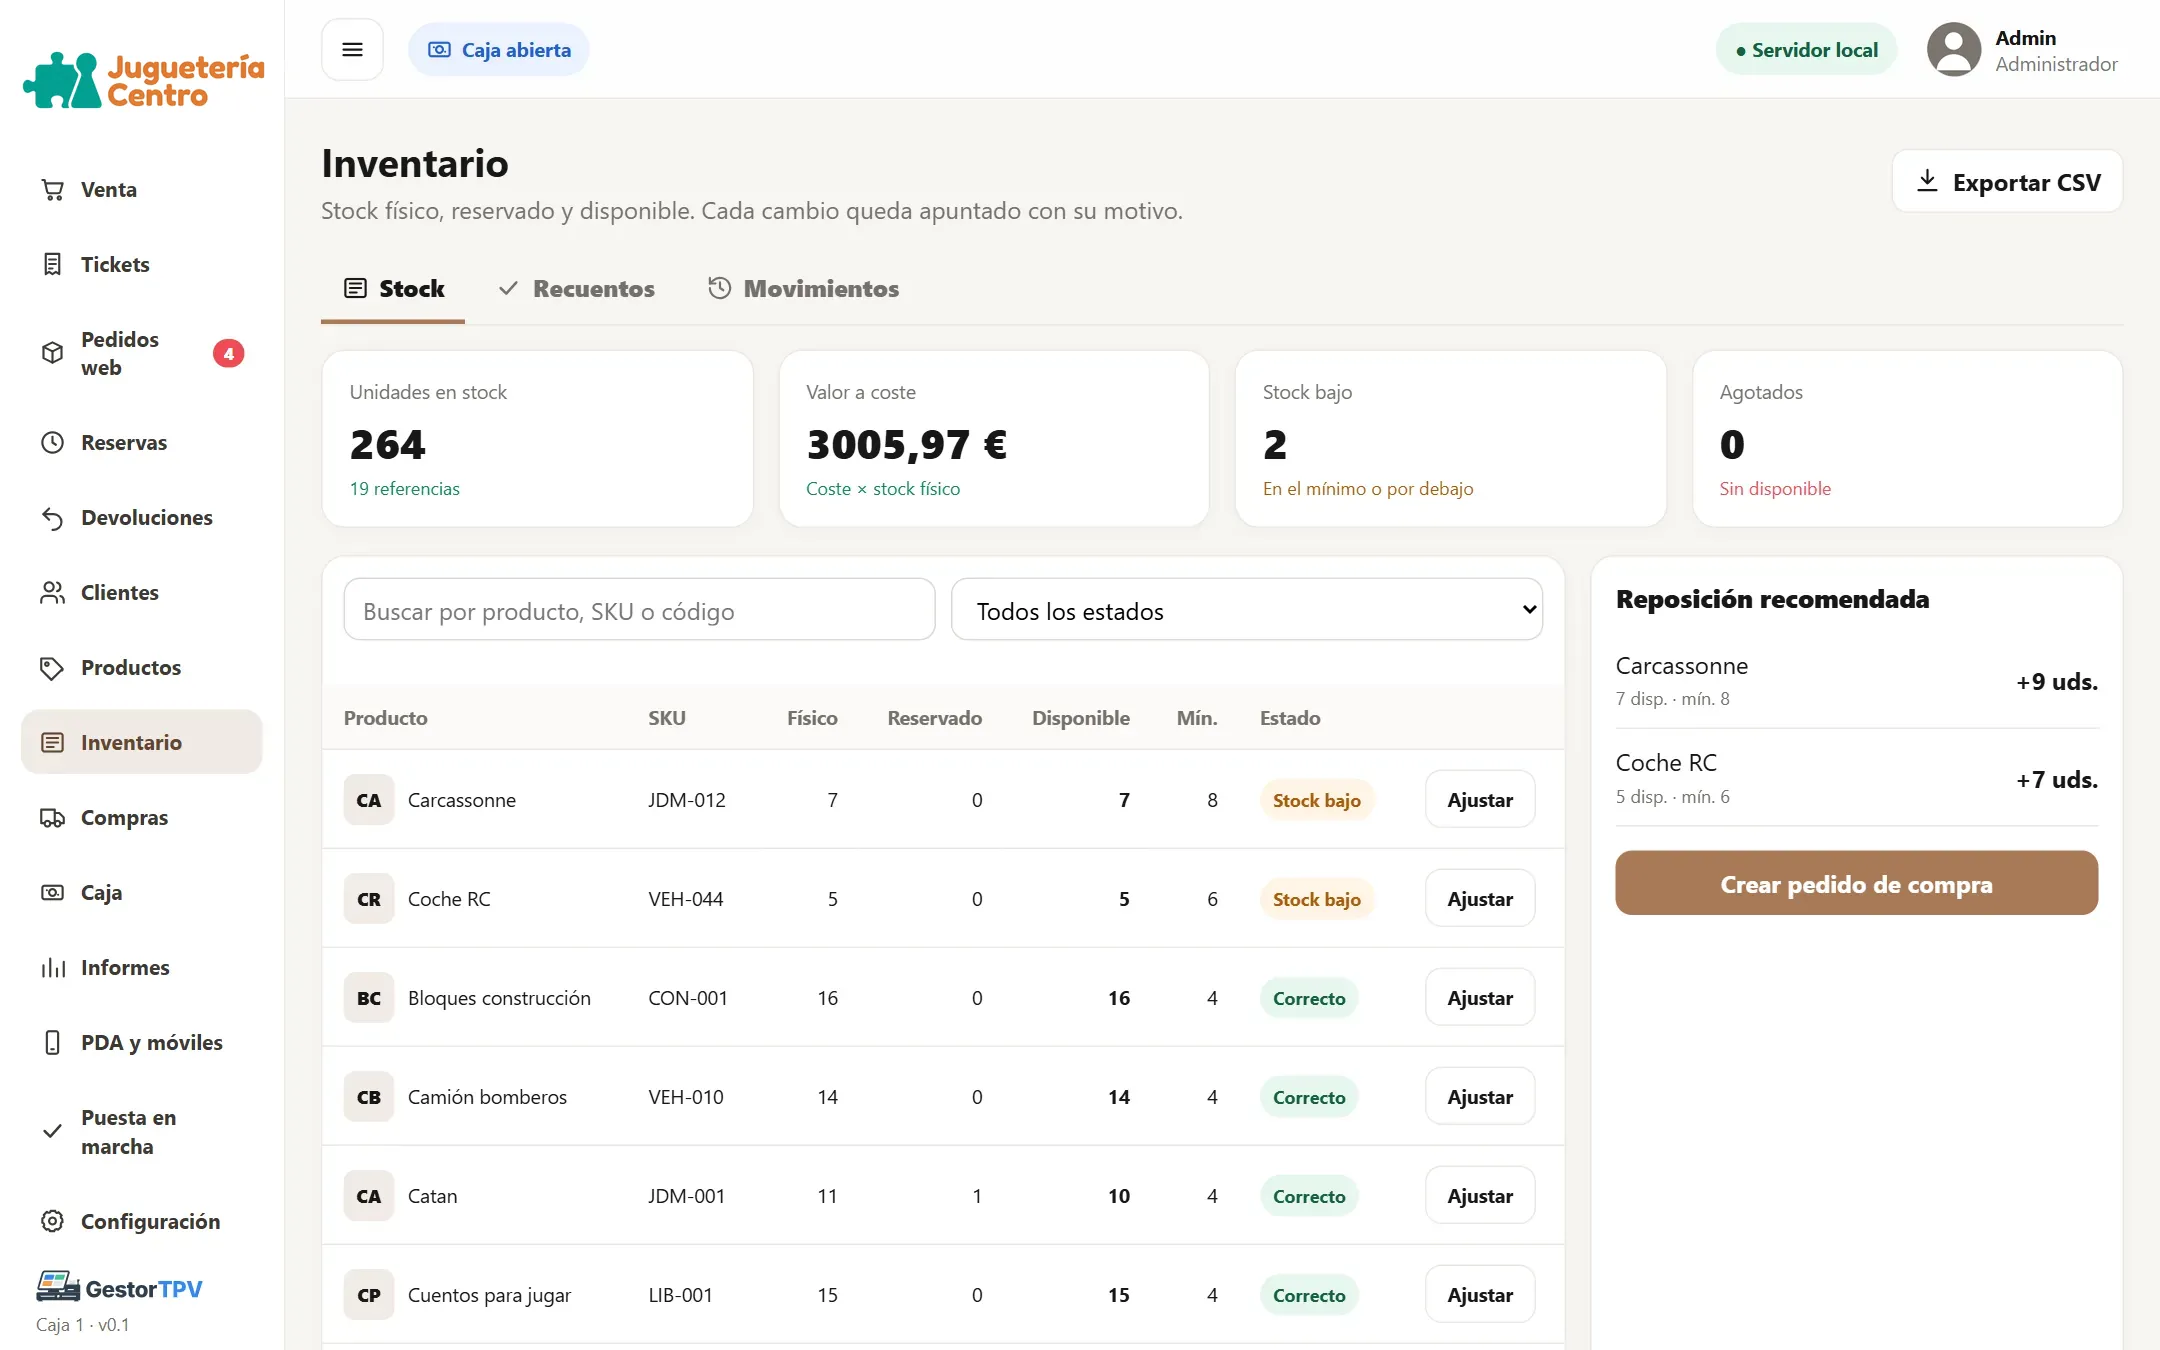
Task: Click the Stock bajo tag on Carcassonne row
Action: 1316,799
